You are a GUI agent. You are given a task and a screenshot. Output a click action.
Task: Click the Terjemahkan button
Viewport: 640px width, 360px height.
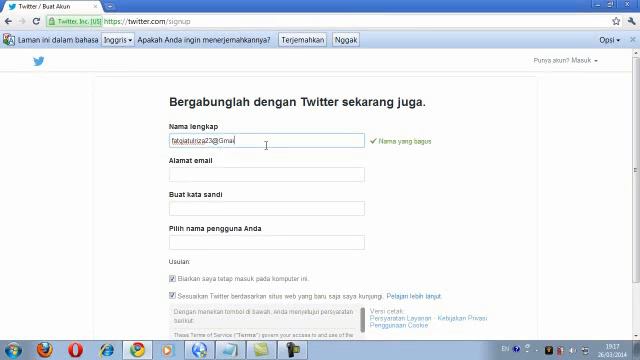(x=302, y=40)
